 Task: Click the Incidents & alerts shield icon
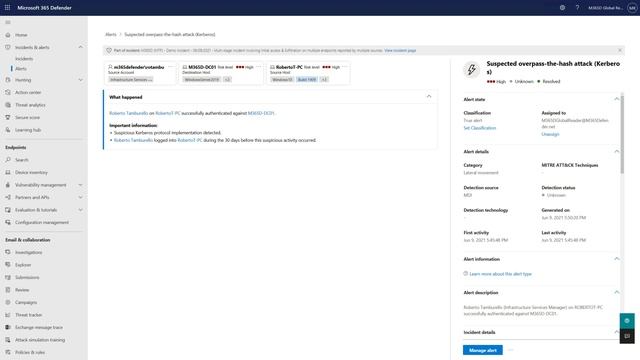coord(8,47)
